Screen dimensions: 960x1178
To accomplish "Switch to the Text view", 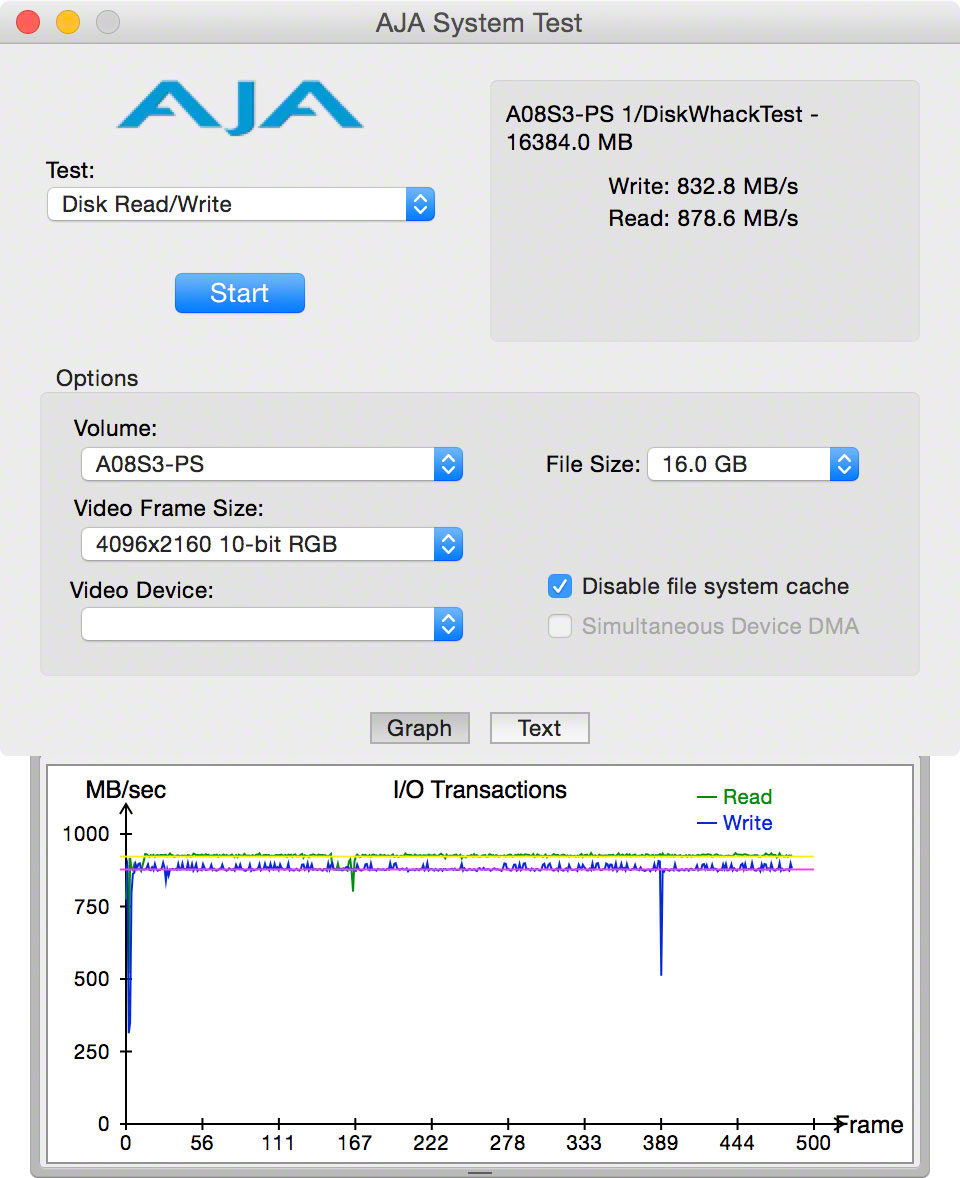I will [539, 728].
